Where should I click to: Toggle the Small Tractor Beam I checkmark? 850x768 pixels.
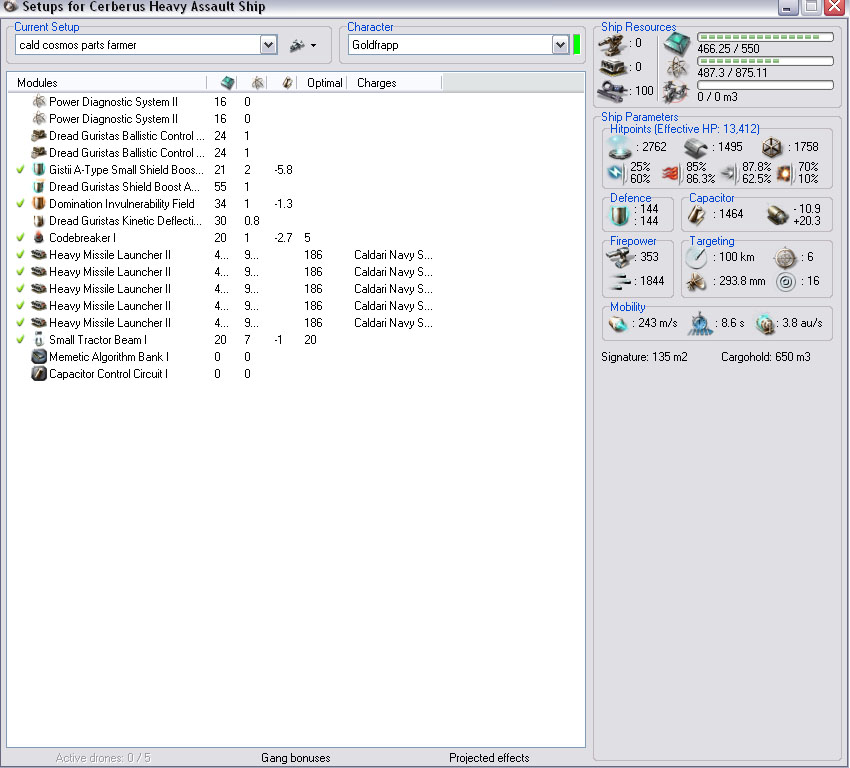21,339
